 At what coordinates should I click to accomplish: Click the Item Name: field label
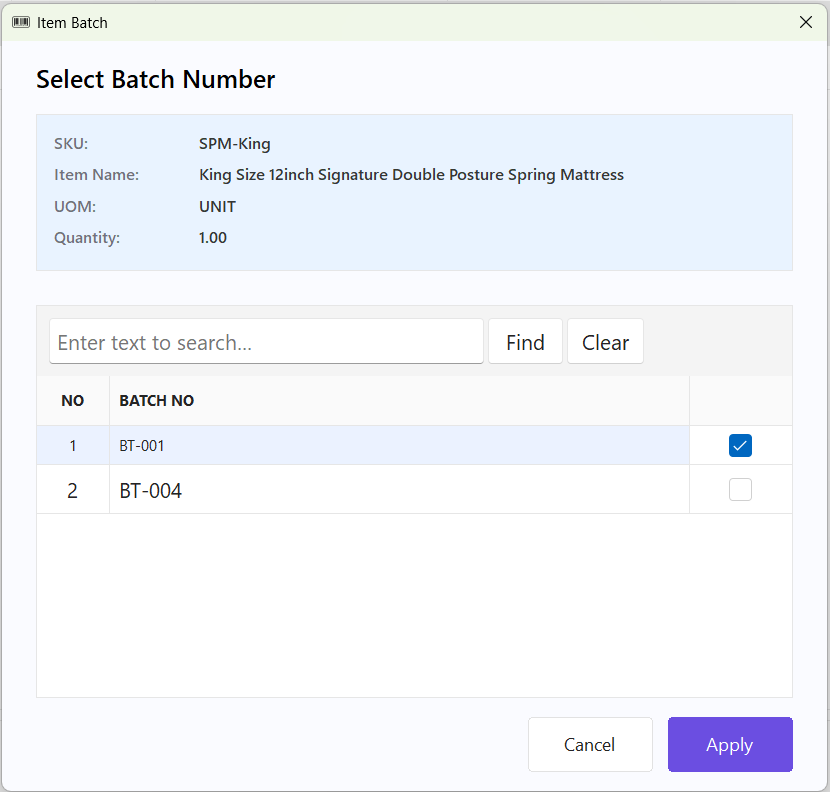pos(96,175)
